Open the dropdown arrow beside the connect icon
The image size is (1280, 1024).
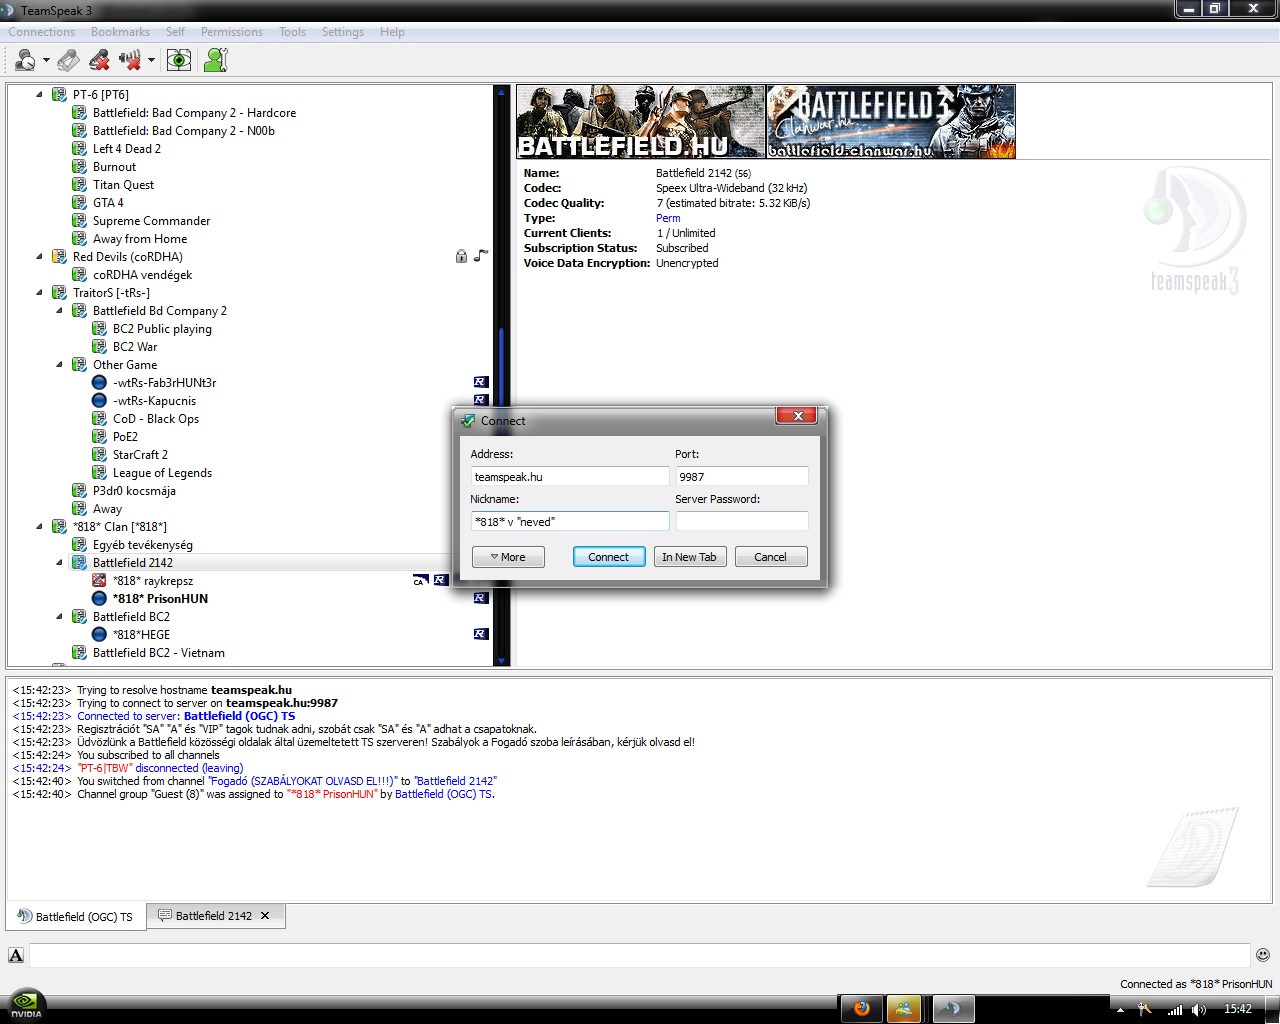coord(46,61)
